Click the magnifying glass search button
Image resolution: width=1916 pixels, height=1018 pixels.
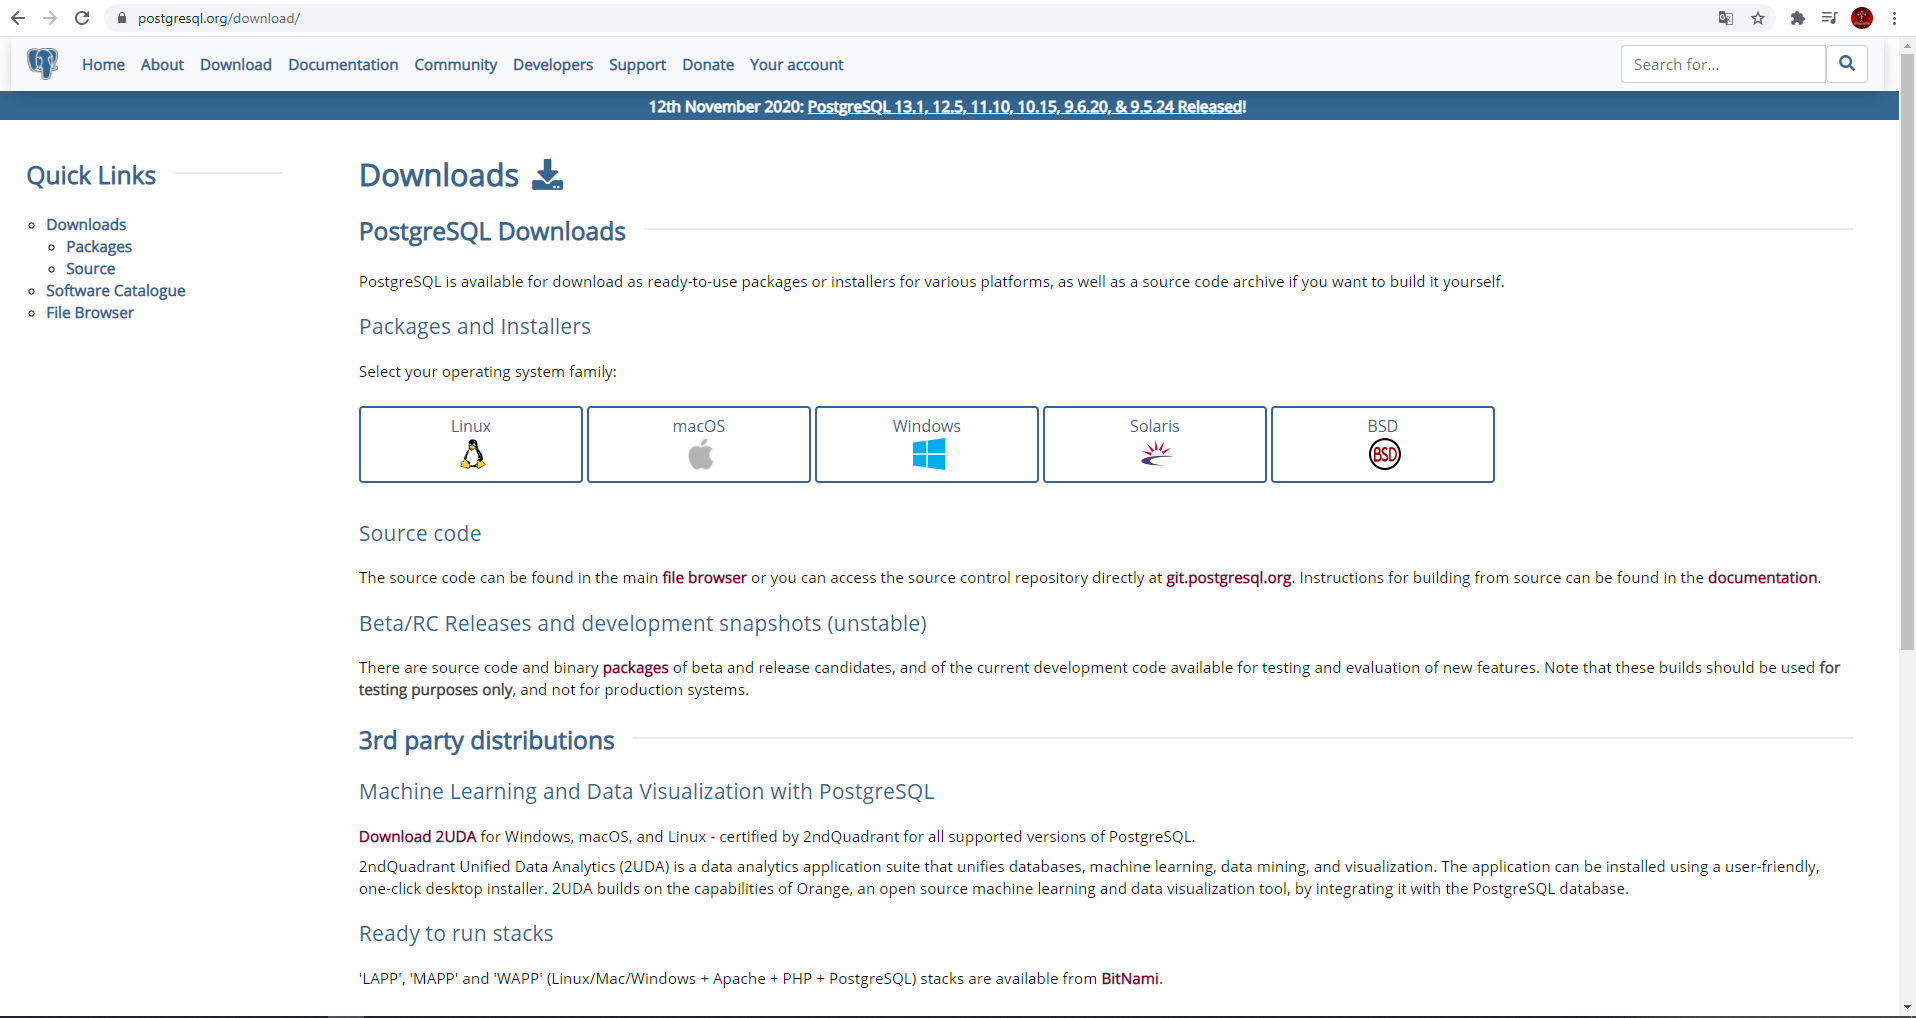pyautogui.click(x=1846, y=64)
